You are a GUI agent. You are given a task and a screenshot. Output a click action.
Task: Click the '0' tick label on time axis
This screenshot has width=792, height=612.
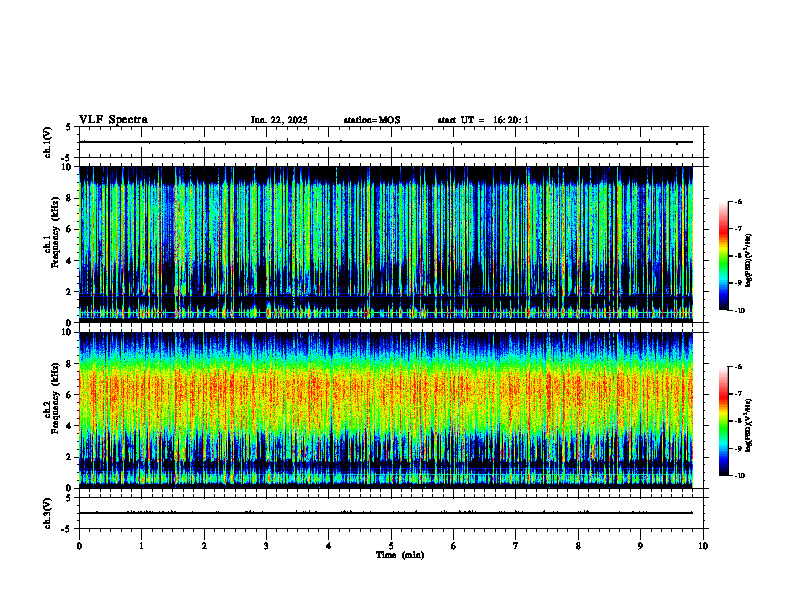click(79, 546)
